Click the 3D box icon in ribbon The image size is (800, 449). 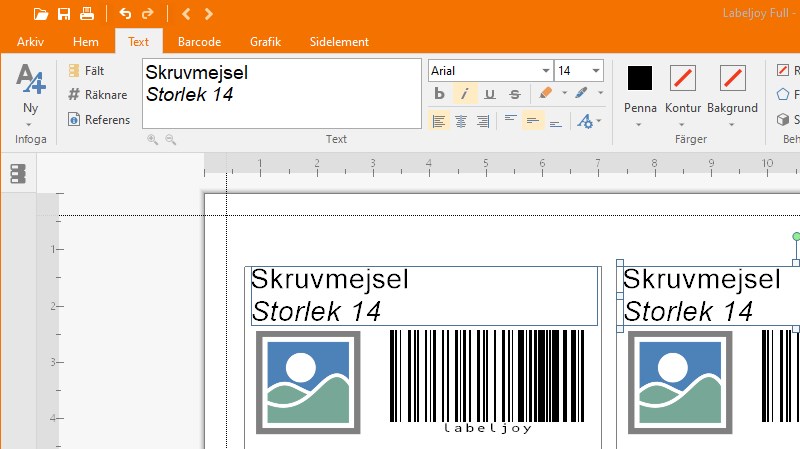(783, 119)
